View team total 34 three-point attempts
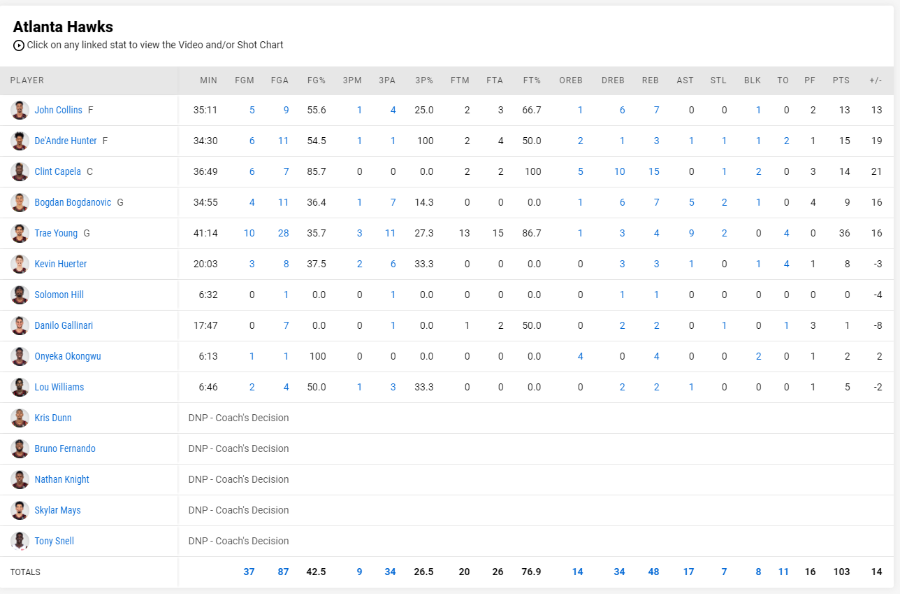The width and height of the screenshot is (900, 594). (390, 572)
